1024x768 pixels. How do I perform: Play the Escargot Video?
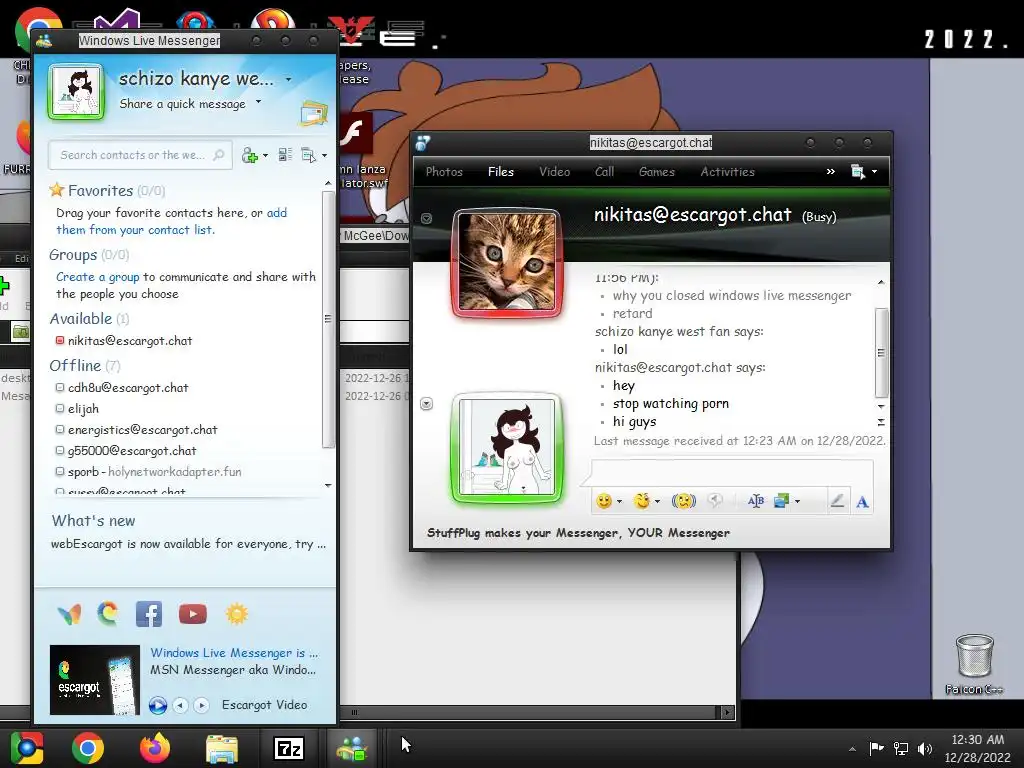click(157, 705)
